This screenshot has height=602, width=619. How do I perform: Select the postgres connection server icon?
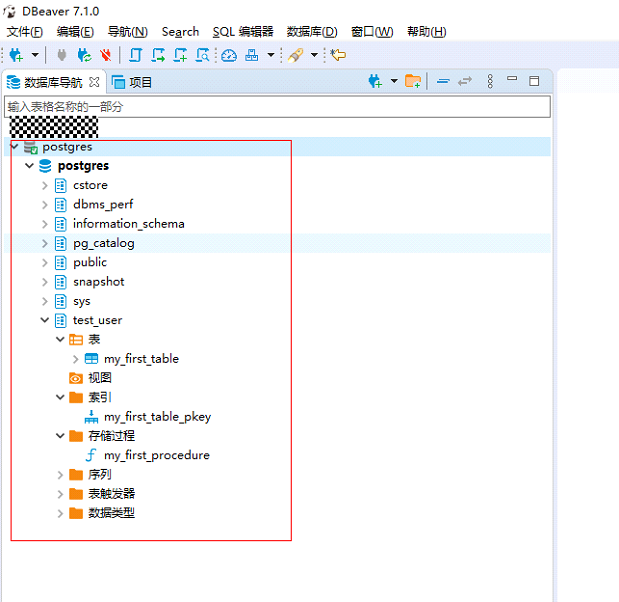click(30, 147)
